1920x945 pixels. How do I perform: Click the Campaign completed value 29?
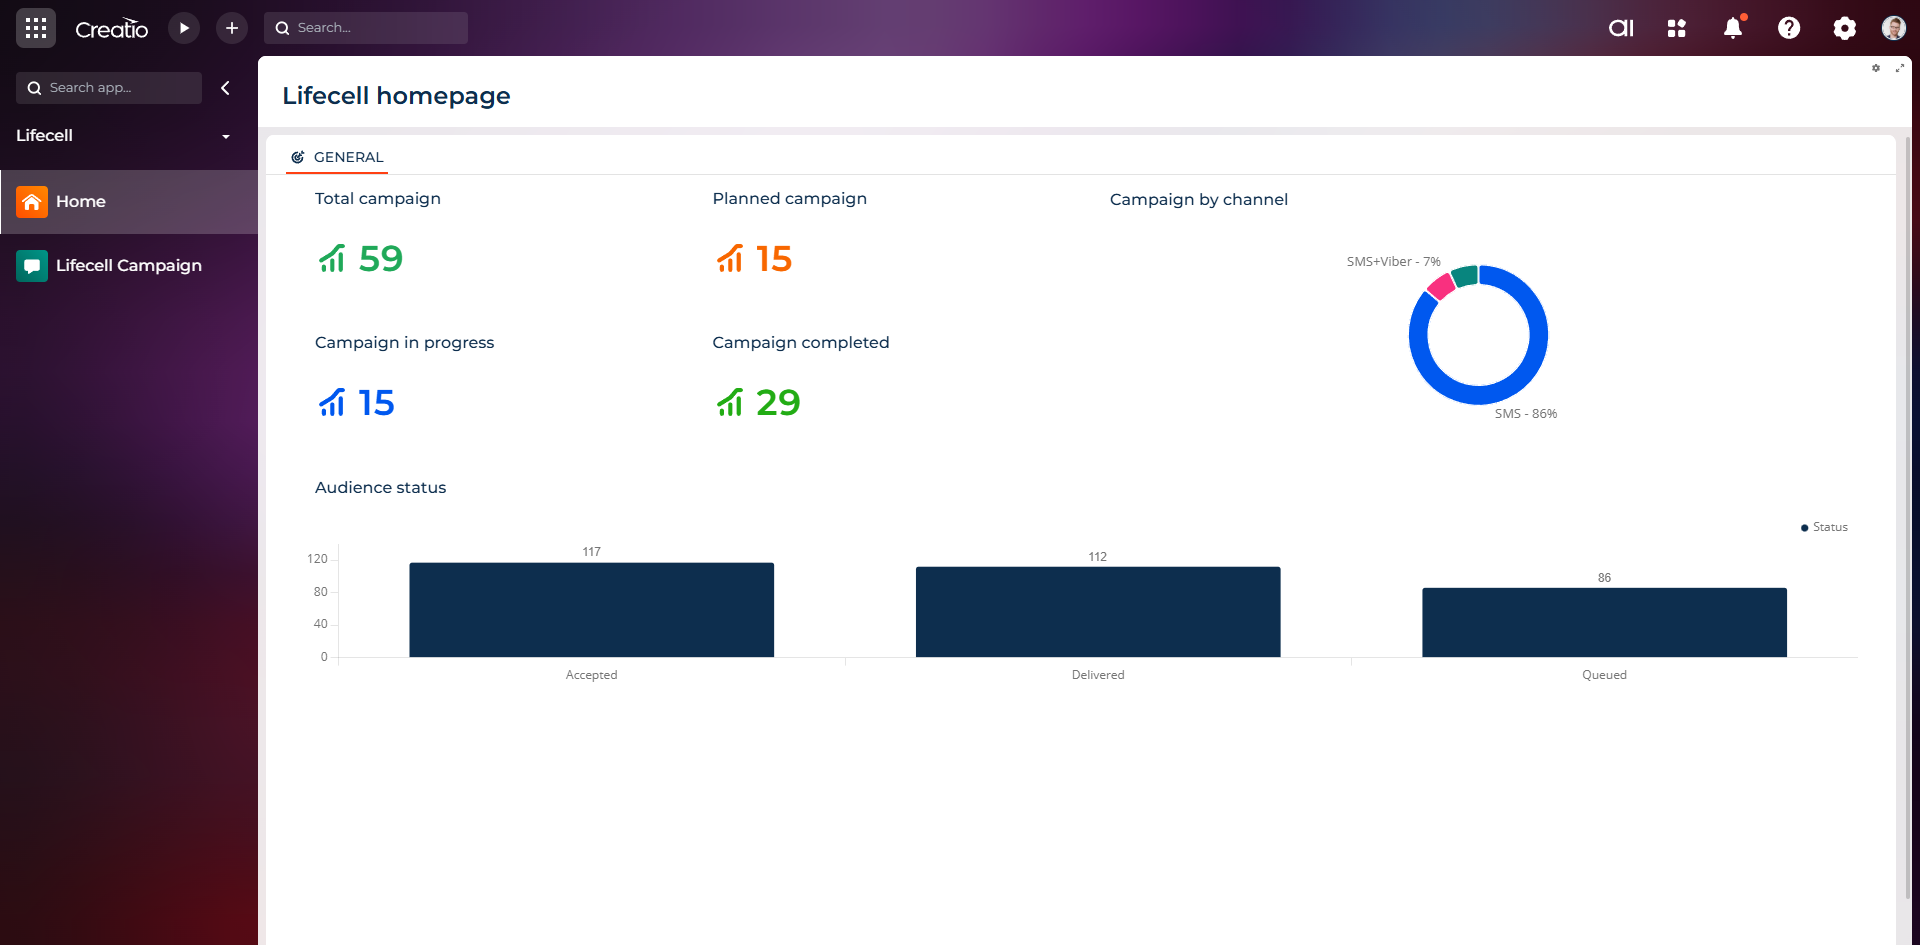coord(778,403)
